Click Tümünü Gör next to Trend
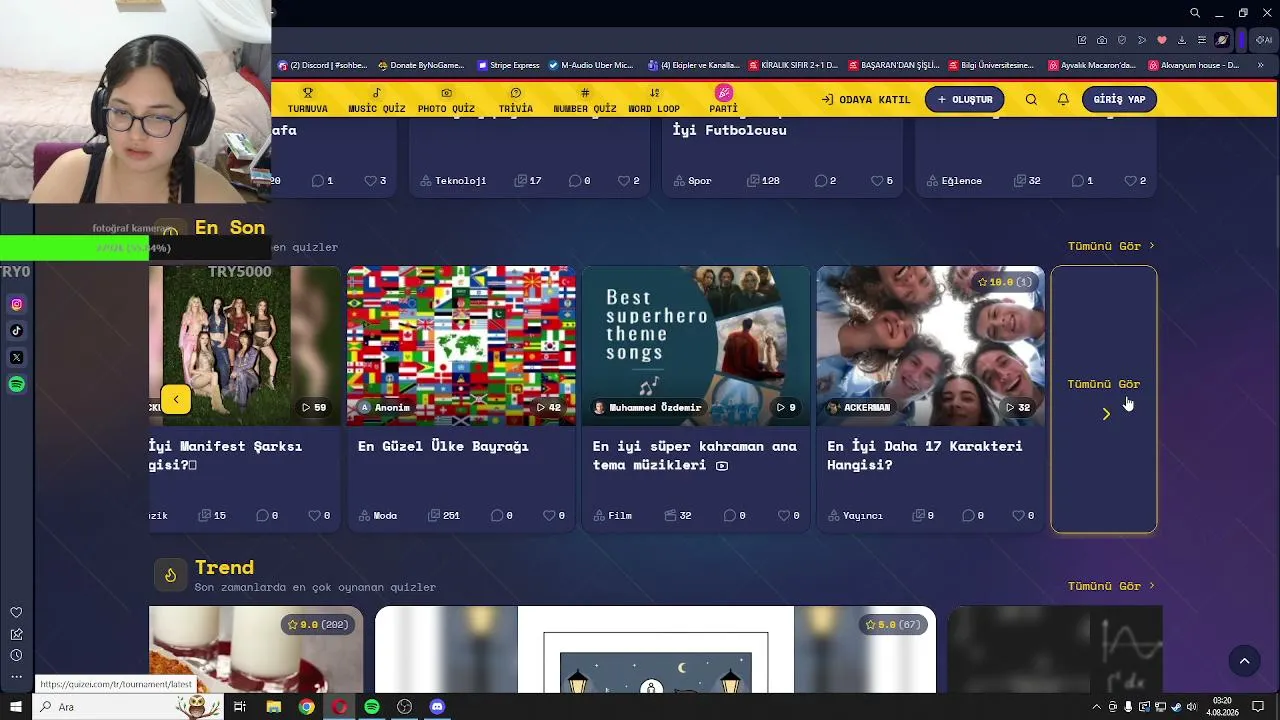This screenshot has height=720, width=1280. pos(1111,586)
